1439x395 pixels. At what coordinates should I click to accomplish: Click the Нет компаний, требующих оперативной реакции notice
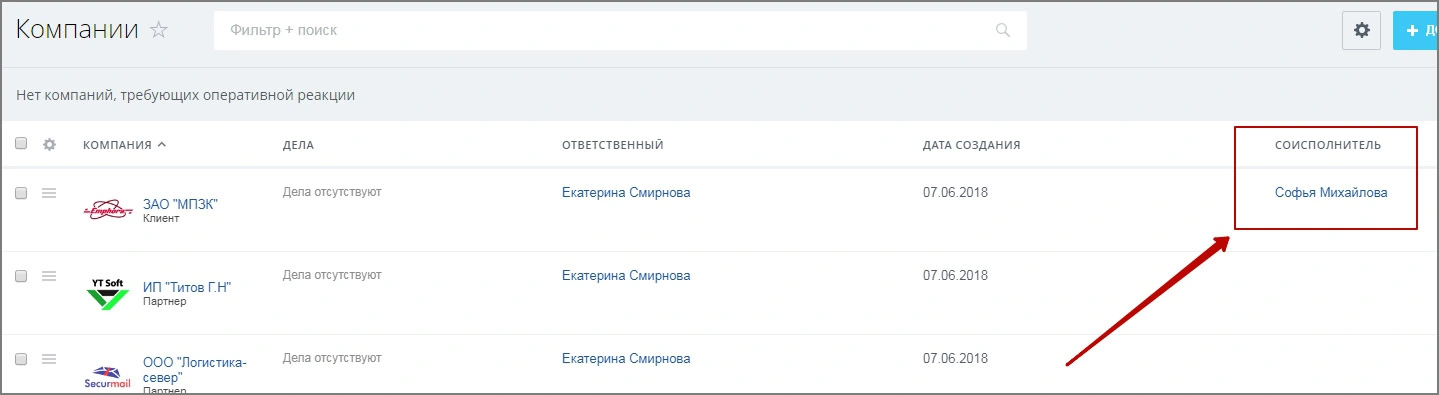(x=186, y=95)
